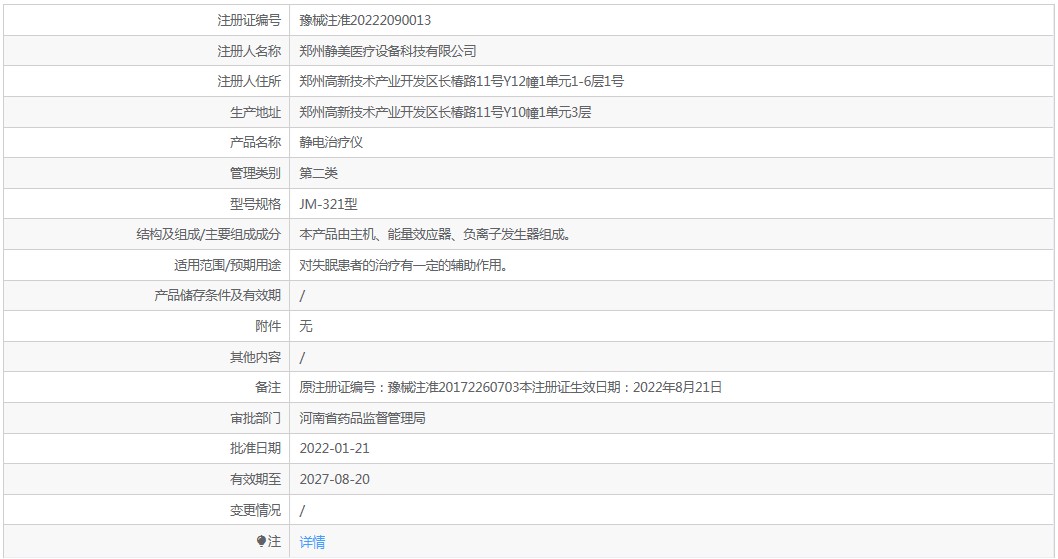
Task: Select registration number 豫械注准20222090013
Action: 365,20
